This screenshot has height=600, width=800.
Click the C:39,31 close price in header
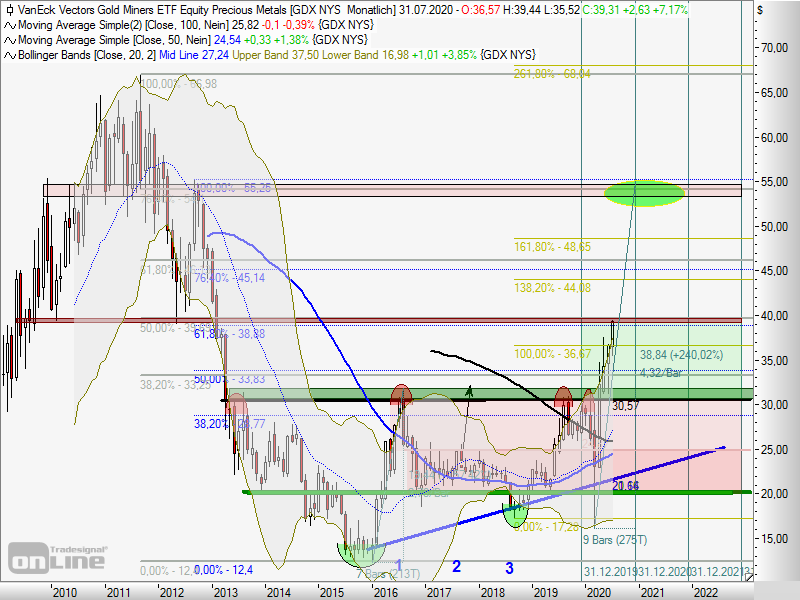(x=601, y=10)
